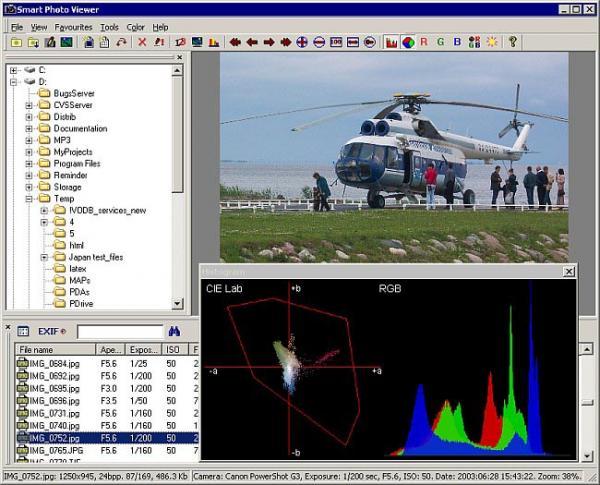Click the red X delete icon in toolbar
600x485 pixels.
pyautogui.click(x=142, y=42)
